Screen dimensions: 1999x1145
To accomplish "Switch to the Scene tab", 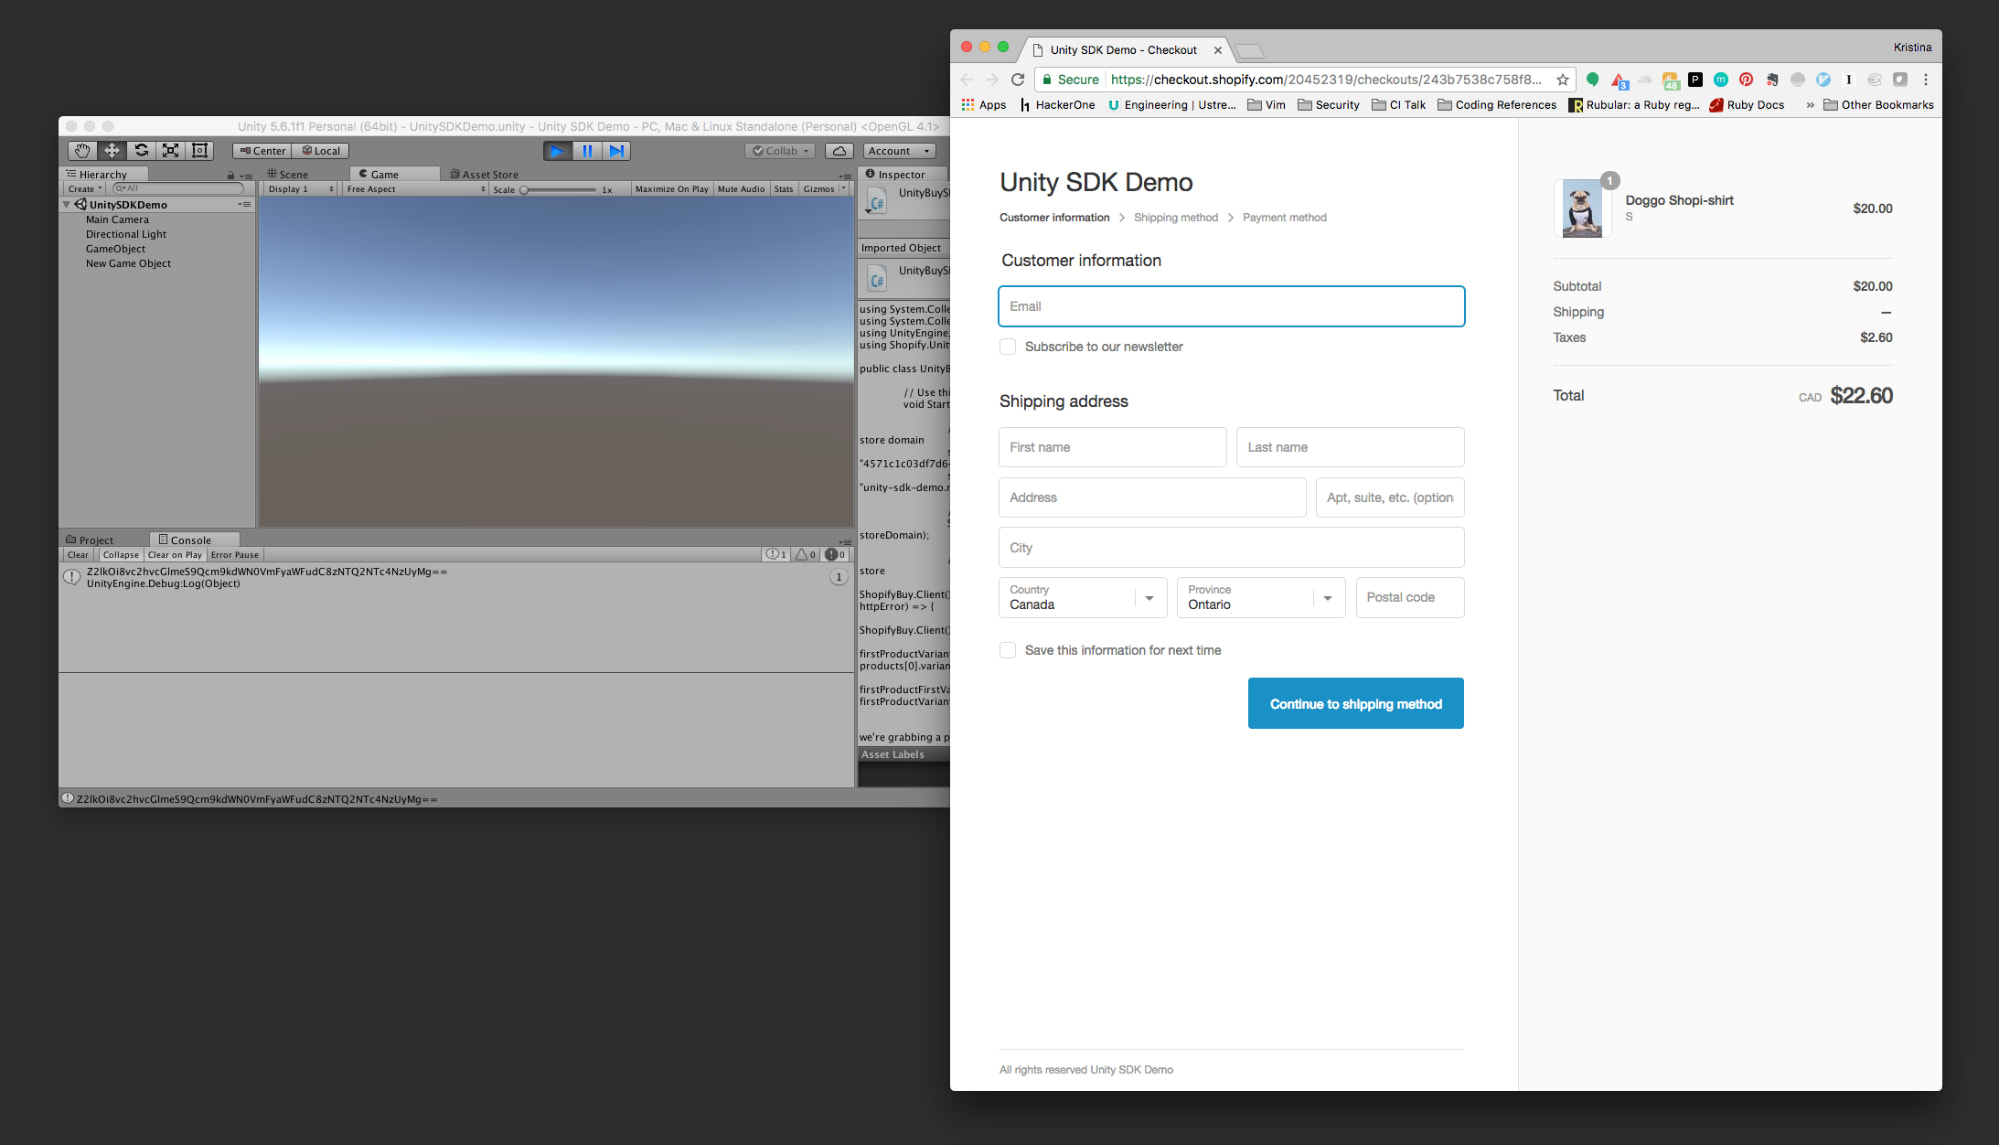I will [289, 173].
